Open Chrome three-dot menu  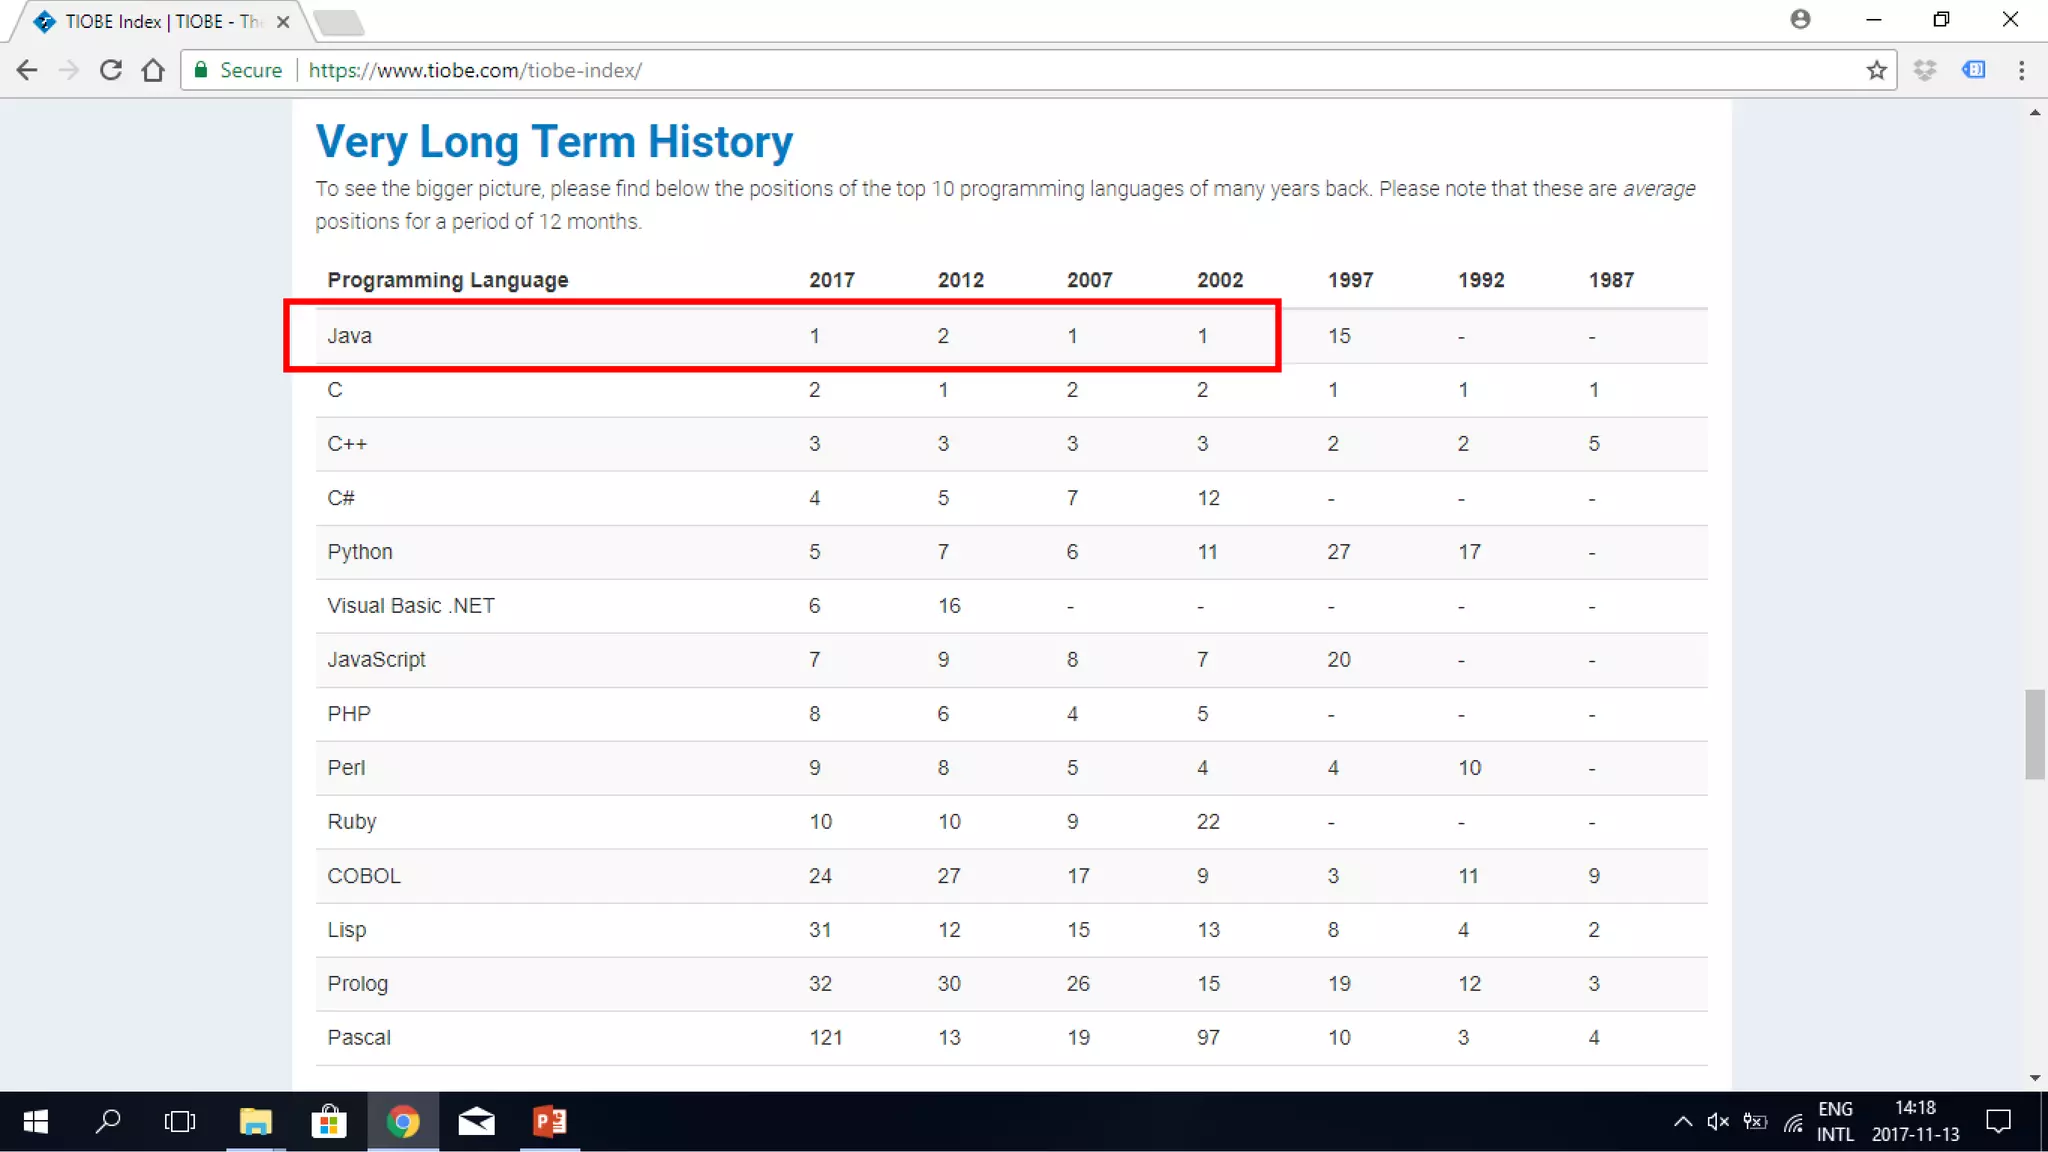point(2021,70)
